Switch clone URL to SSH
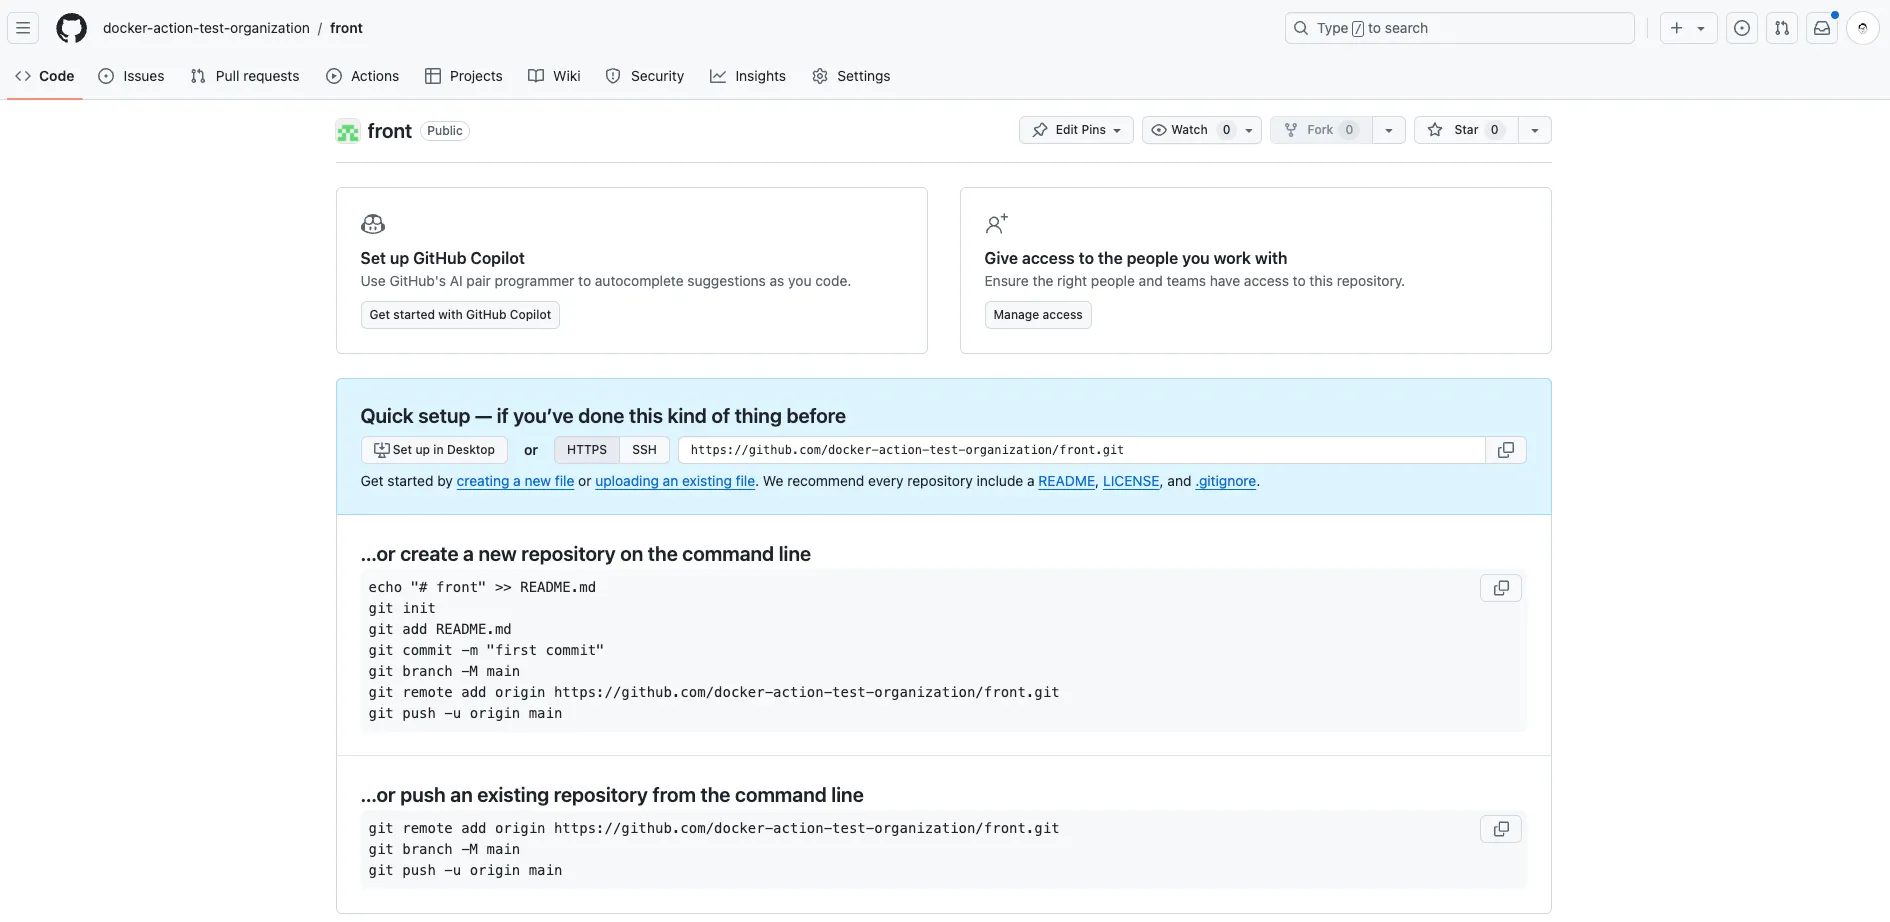The image size is (1890, 922). pyautogui.click(x=644, y=450)
